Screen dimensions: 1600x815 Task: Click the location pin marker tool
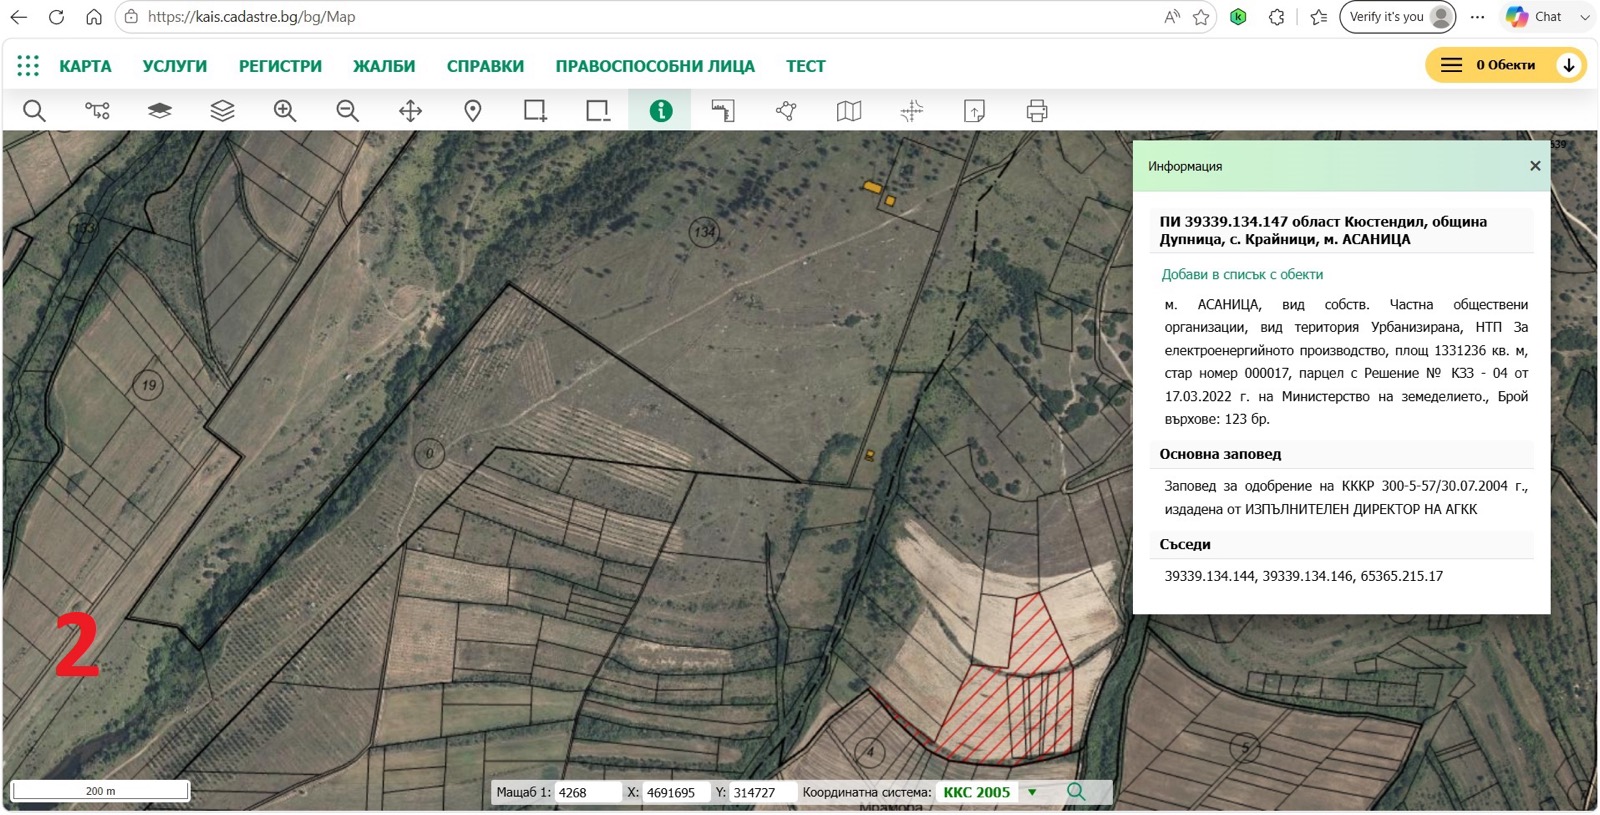point(473,111)
